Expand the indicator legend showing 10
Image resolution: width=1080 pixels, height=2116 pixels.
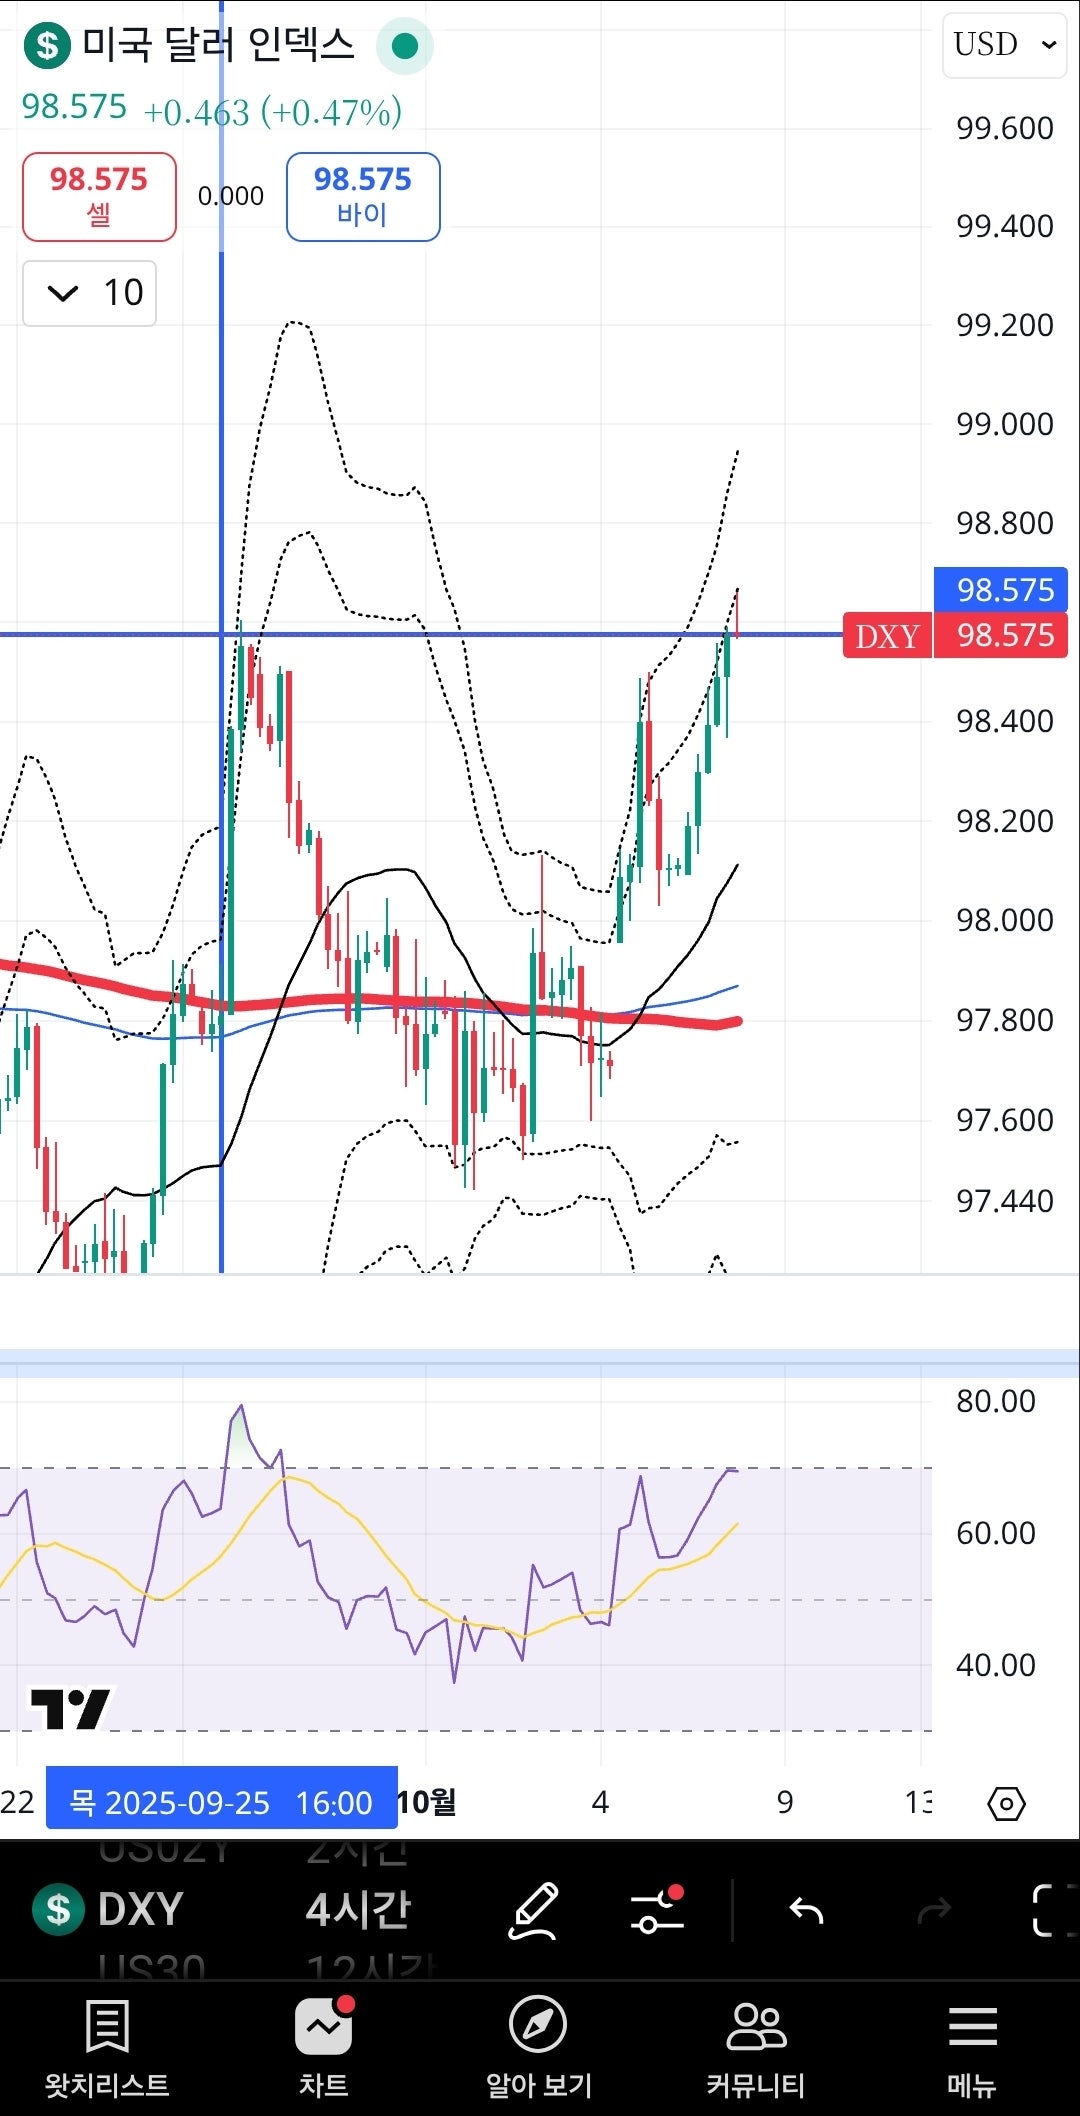coord(90,293)
